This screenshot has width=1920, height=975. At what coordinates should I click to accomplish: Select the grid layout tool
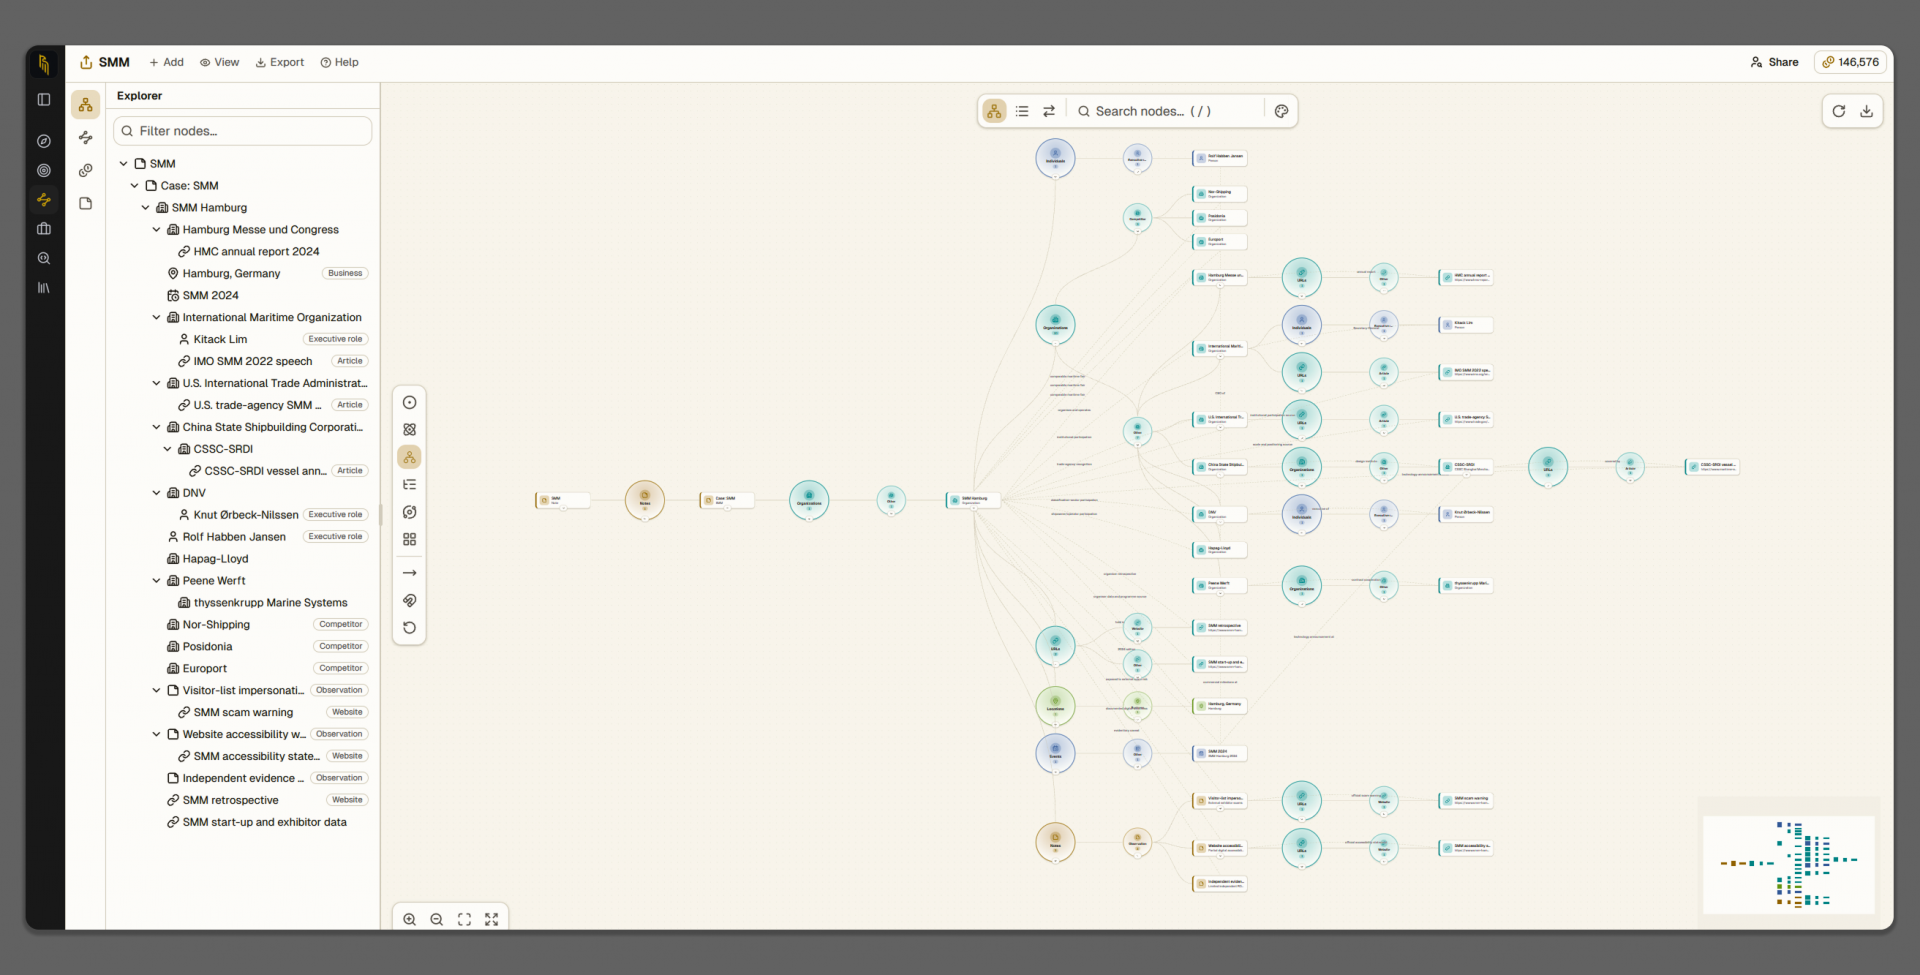point(410,539)
